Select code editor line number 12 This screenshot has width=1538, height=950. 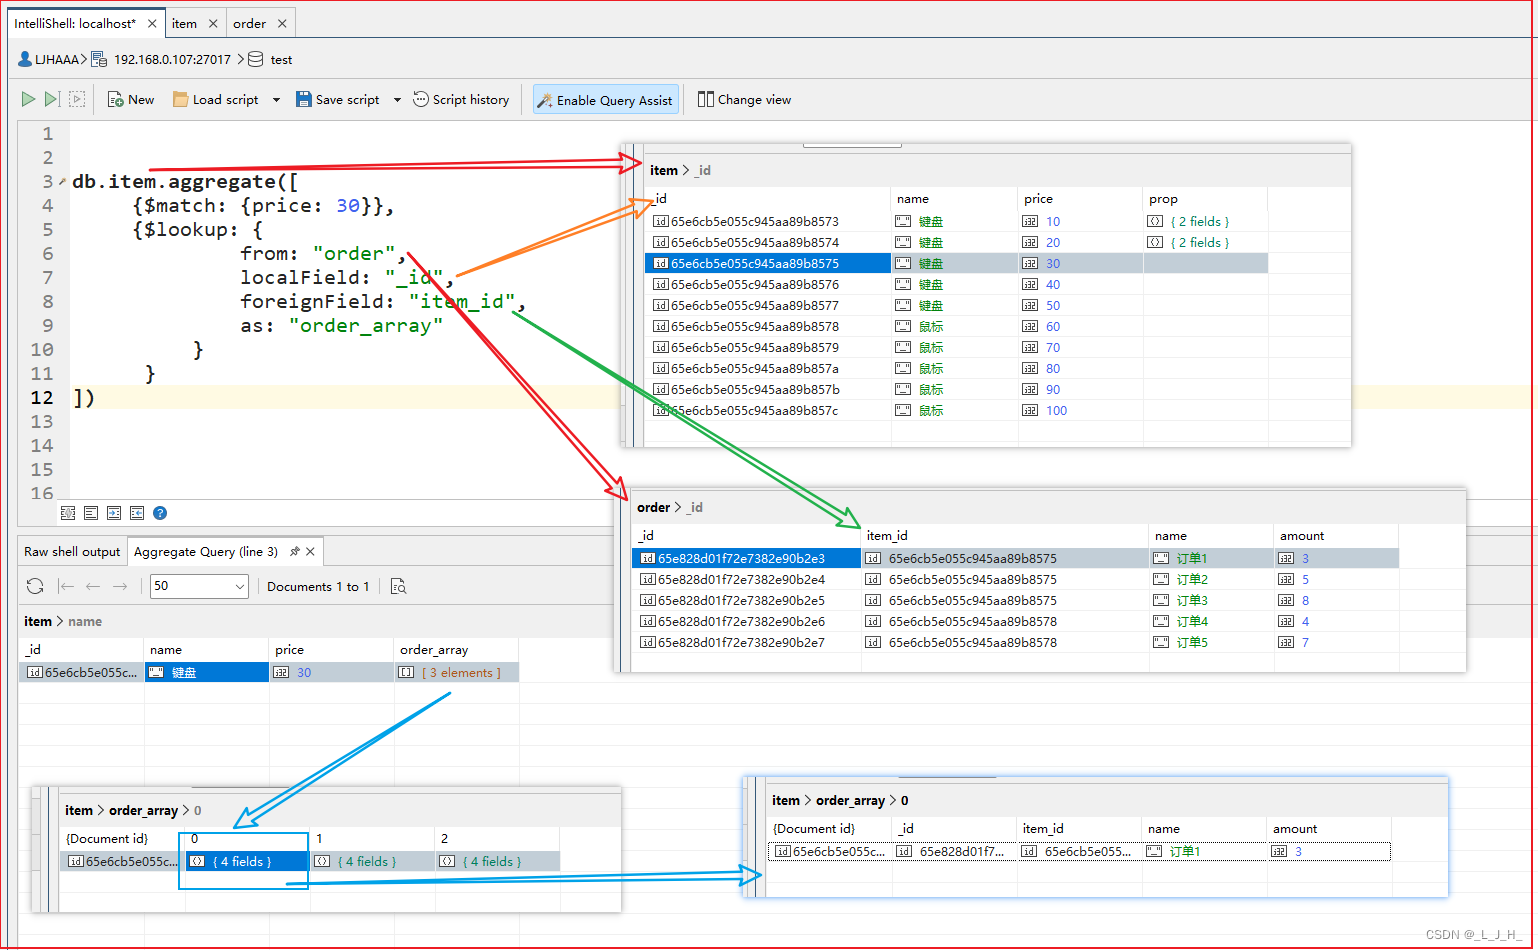42,397
